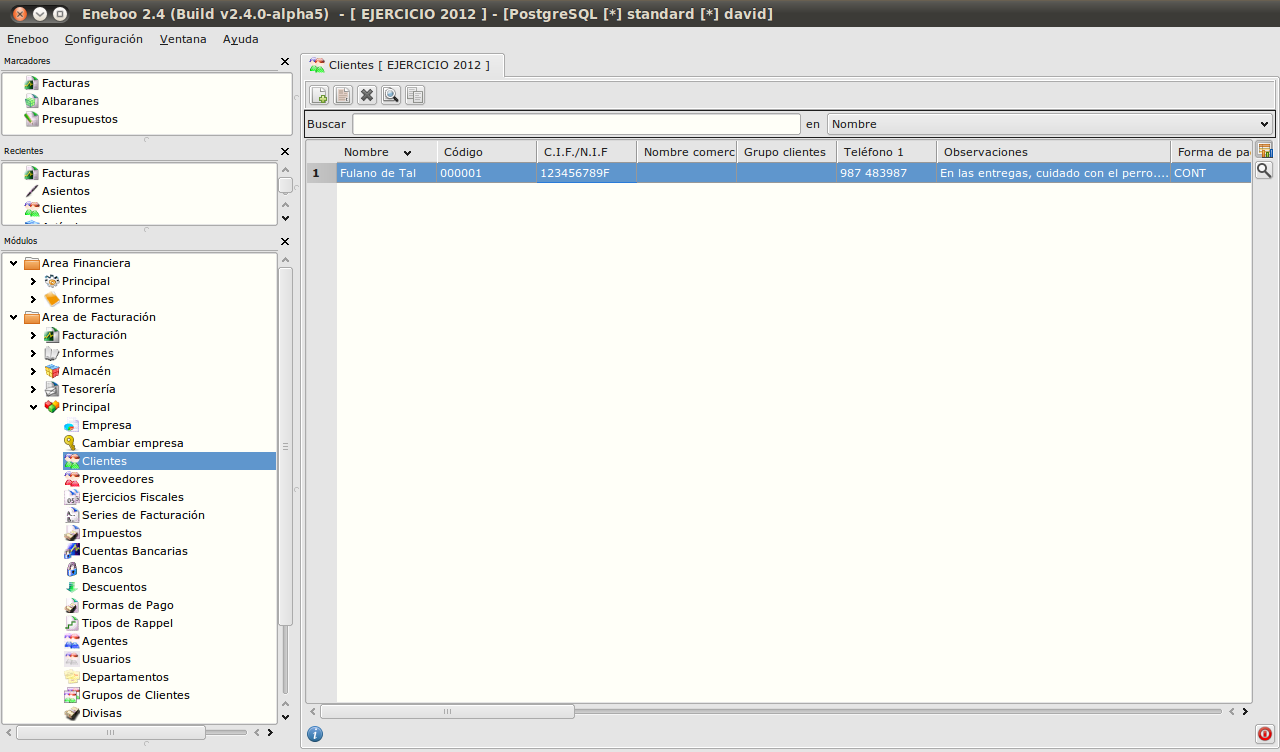
Task: Edit the selected client record
Action: click(343, 95)
